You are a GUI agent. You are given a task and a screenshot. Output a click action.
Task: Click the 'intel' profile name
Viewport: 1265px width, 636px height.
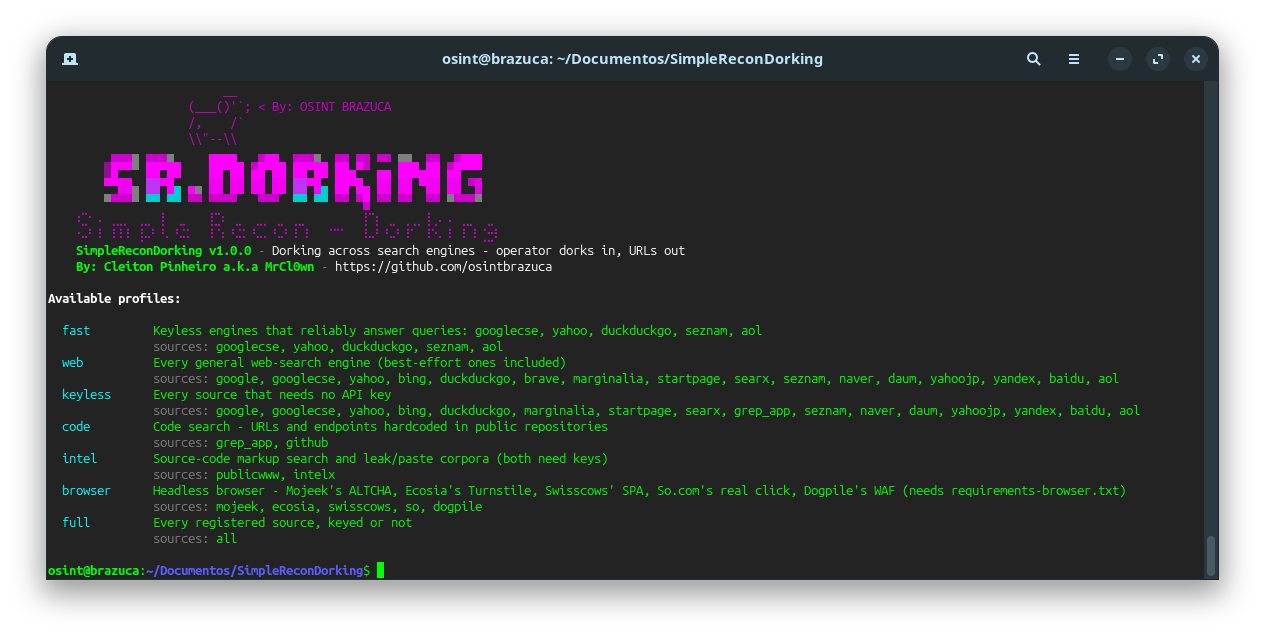80,459
